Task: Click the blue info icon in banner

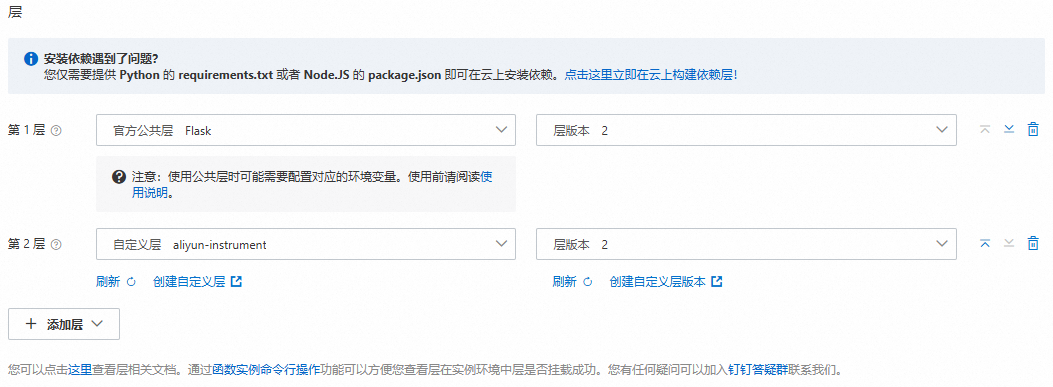Action: click(x=30, y=59)
